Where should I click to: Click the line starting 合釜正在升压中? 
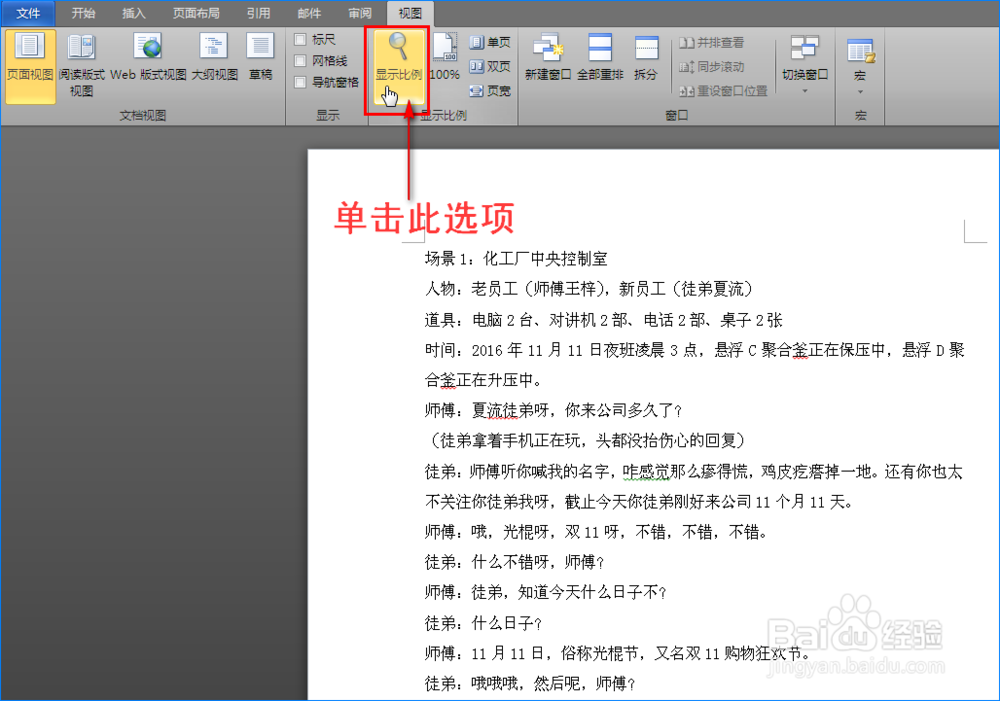(483, 380)
